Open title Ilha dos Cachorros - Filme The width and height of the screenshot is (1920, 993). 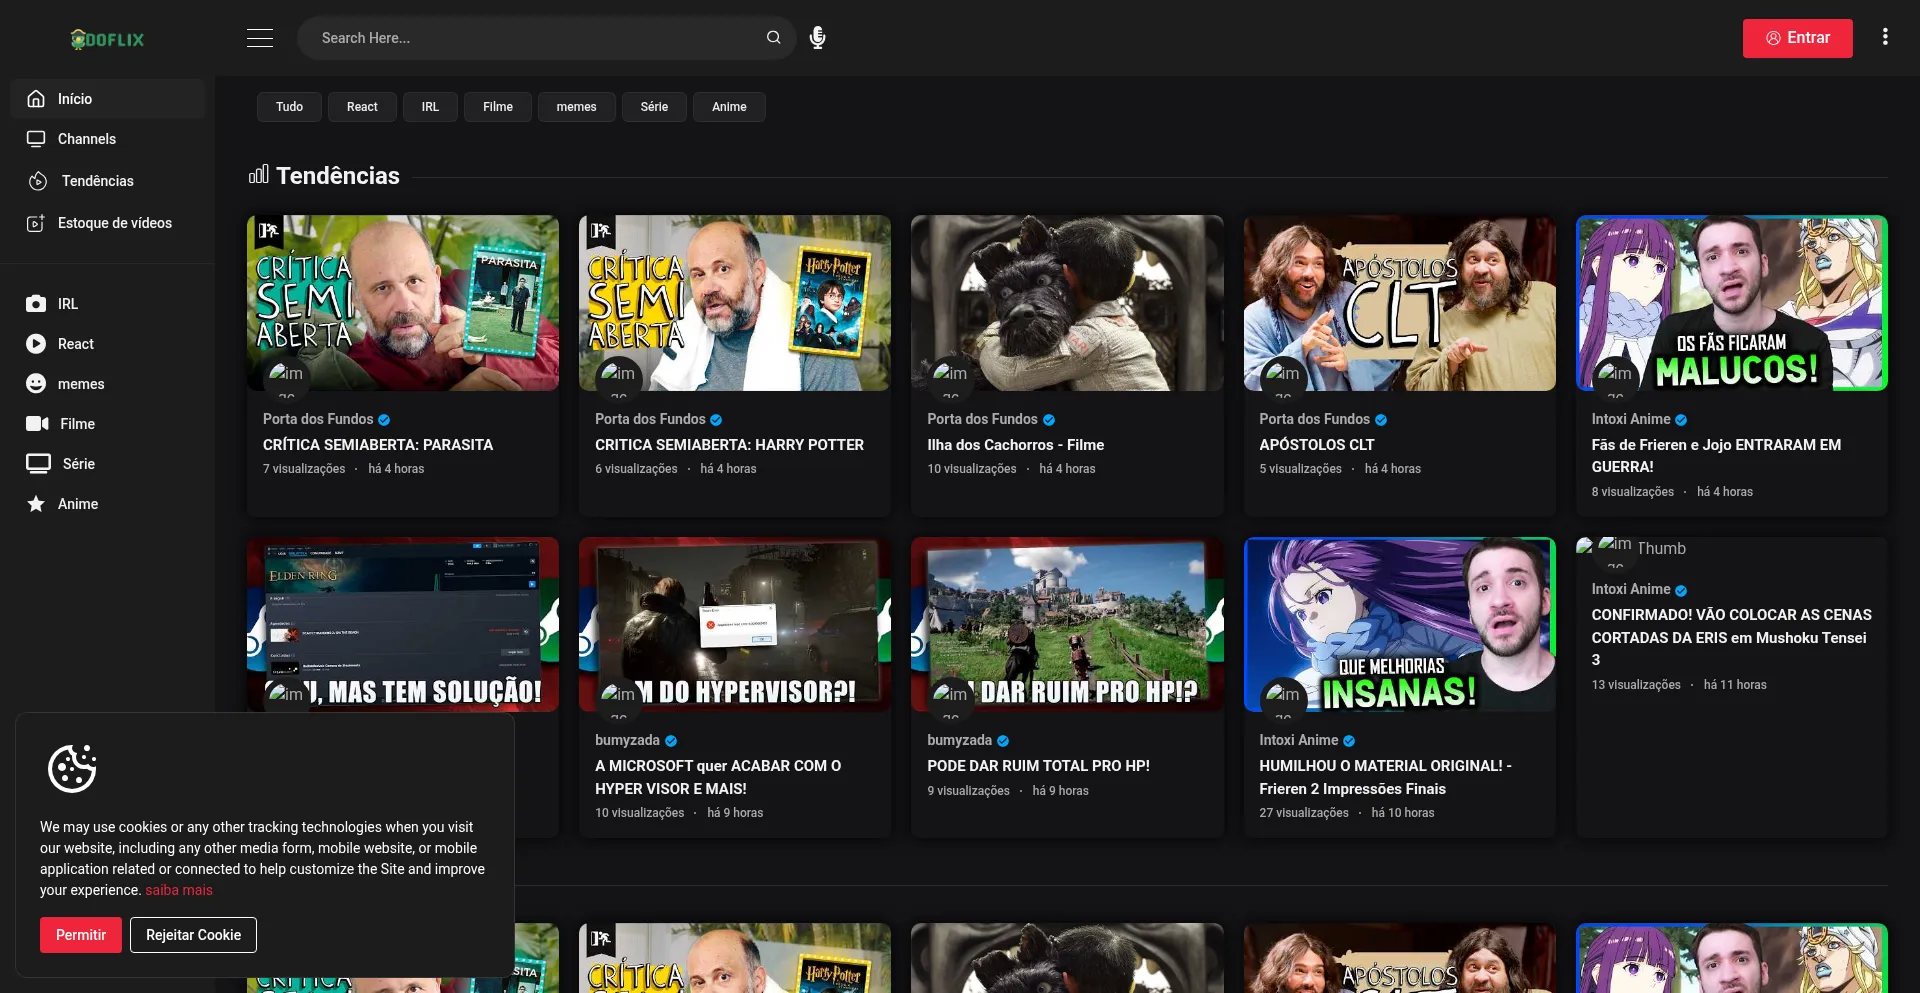tap(1015, 445)
